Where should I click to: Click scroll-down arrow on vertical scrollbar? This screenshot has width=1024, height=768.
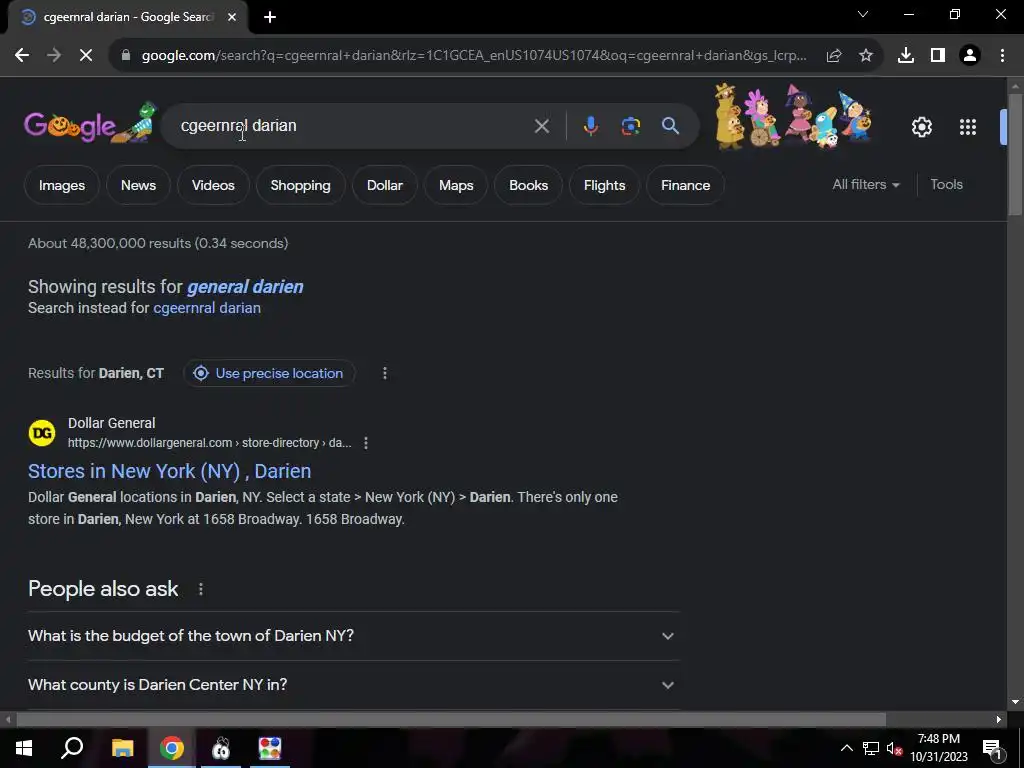pos(1015,703)
